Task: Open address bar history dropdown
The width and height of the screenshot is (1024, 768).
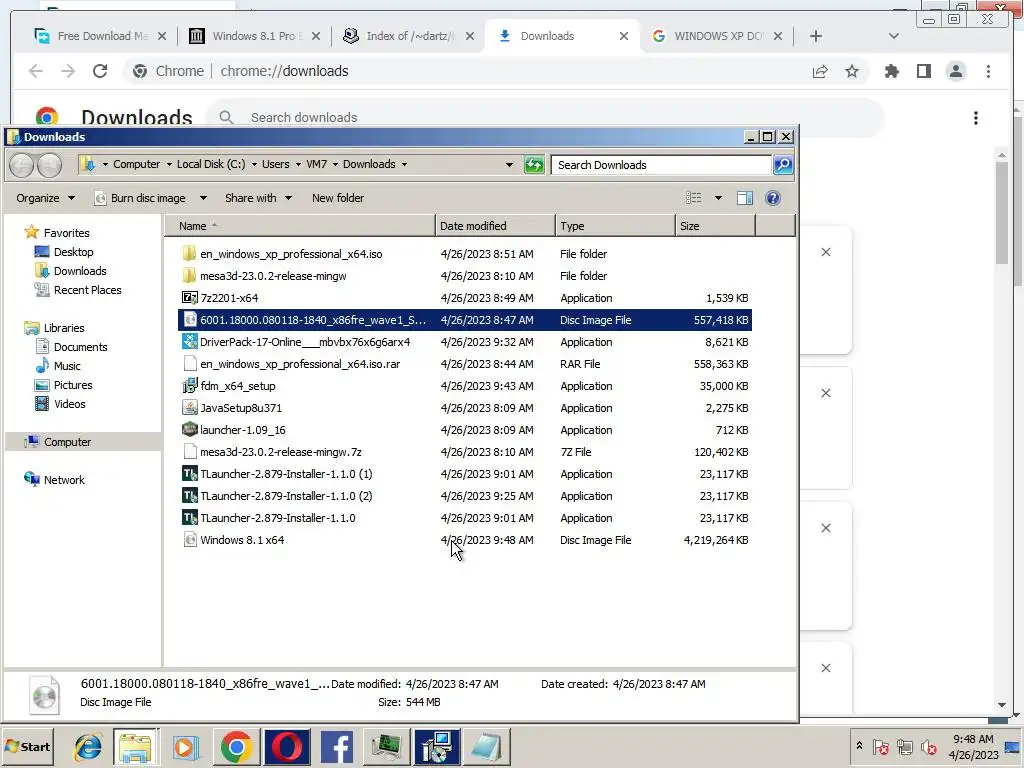Action: (509, 165)
